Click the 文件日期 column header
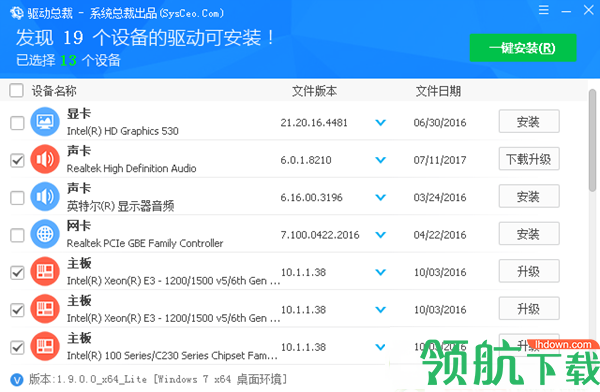 (439, 91)
